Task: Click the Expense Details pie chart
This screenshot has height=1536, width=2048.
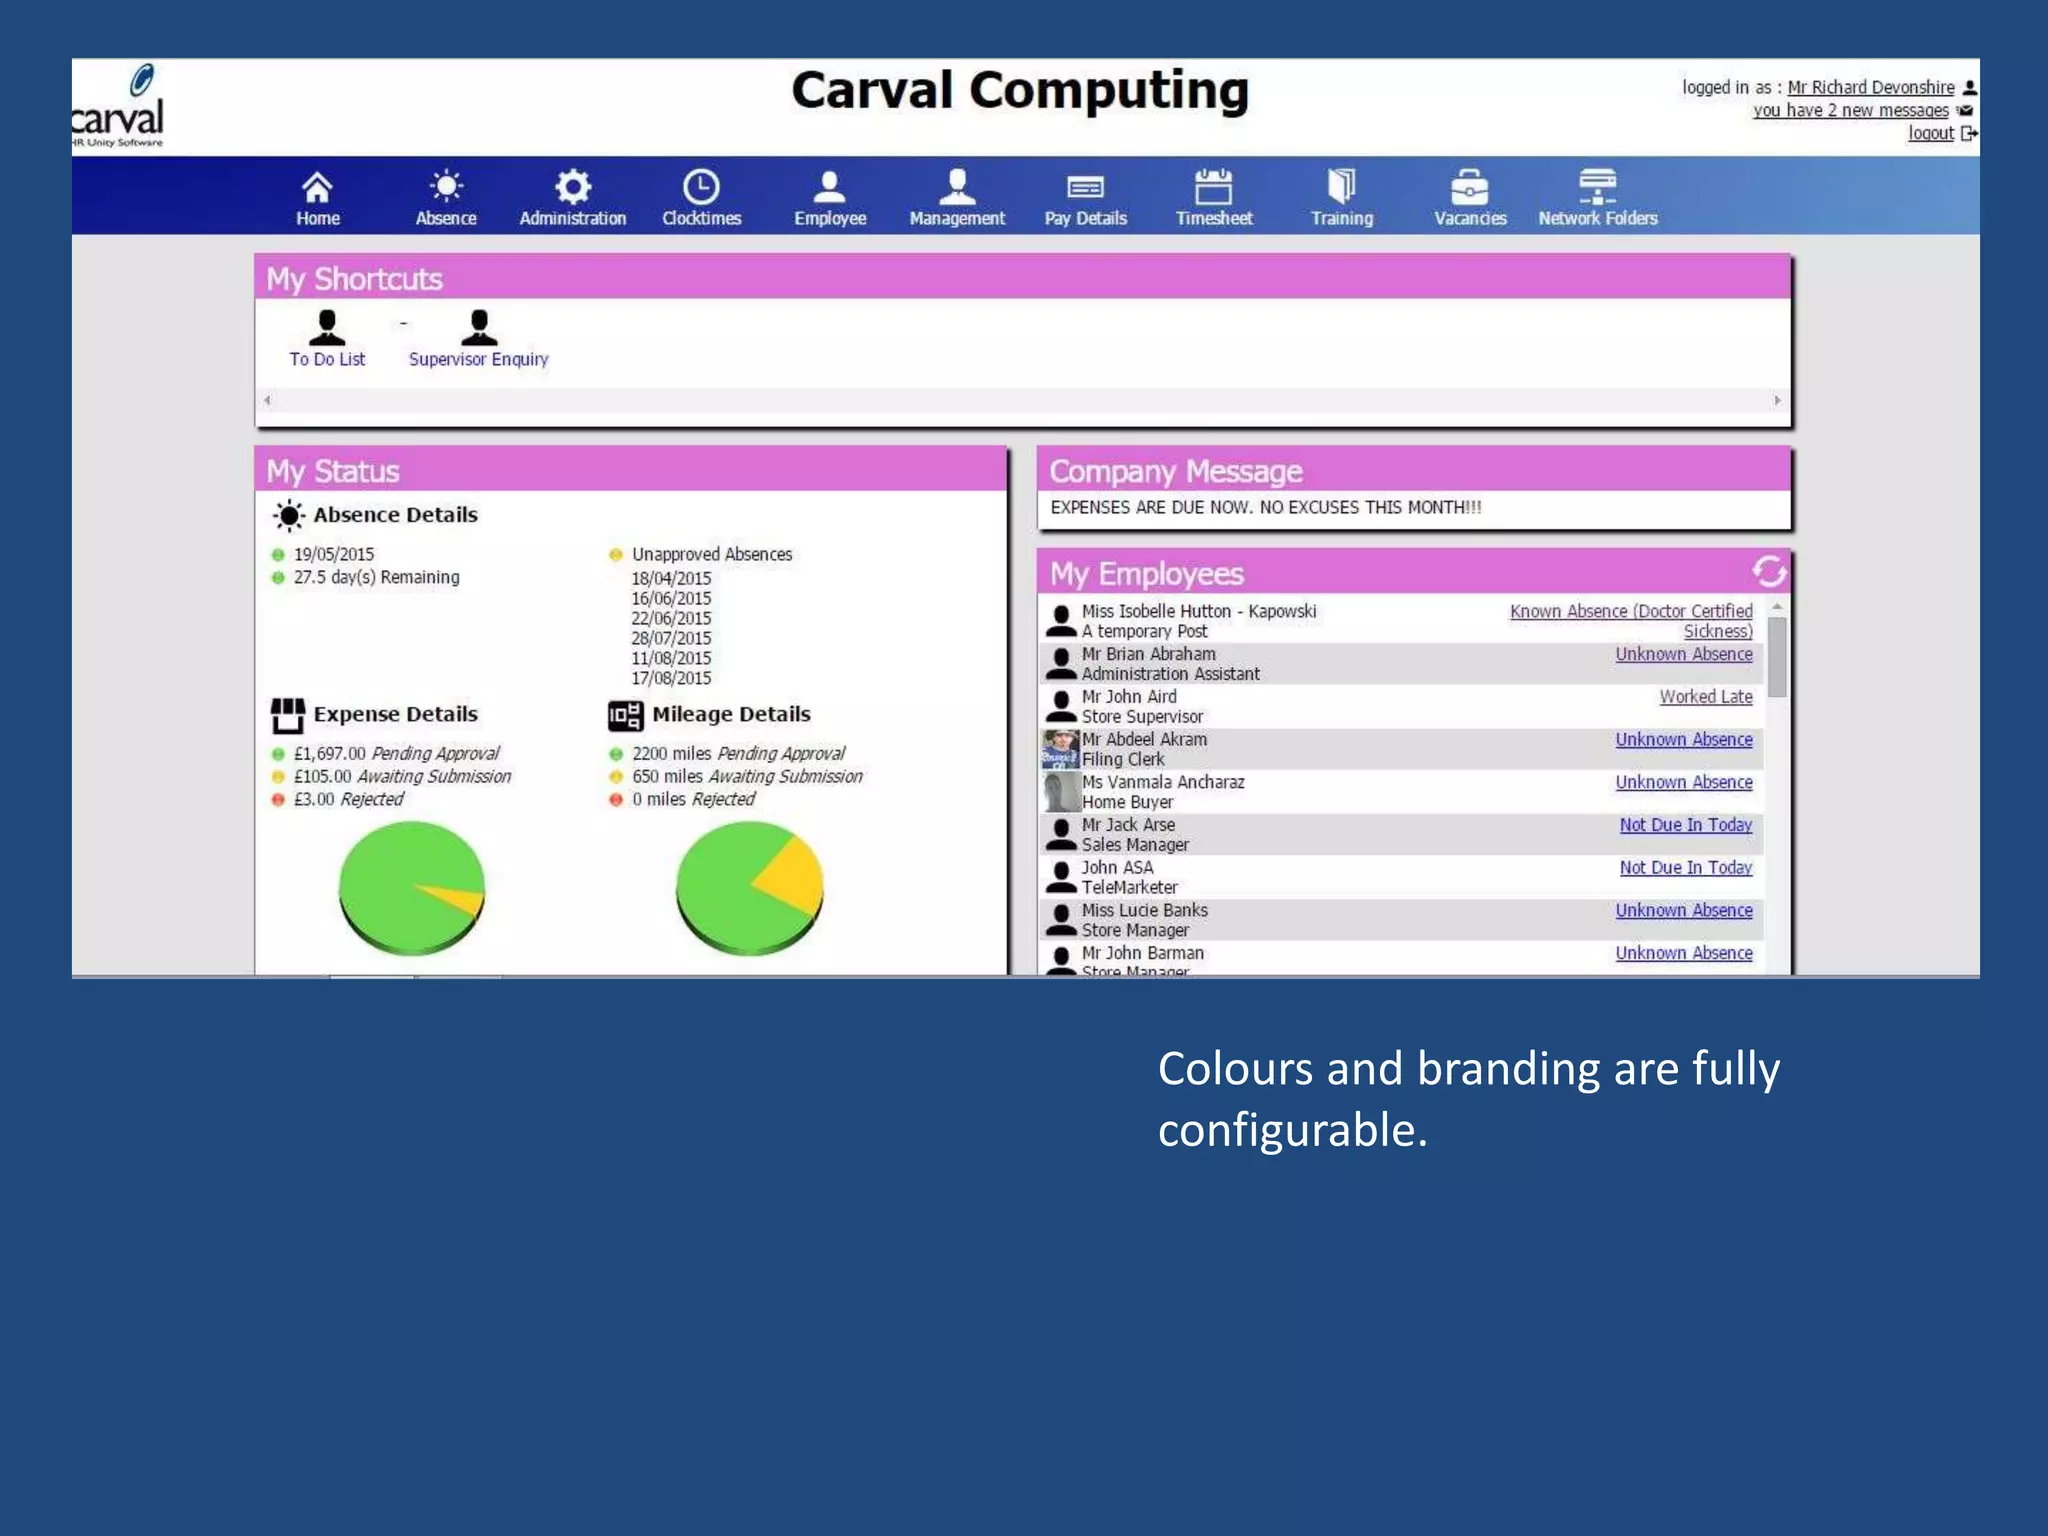Action: pos(412,889)
